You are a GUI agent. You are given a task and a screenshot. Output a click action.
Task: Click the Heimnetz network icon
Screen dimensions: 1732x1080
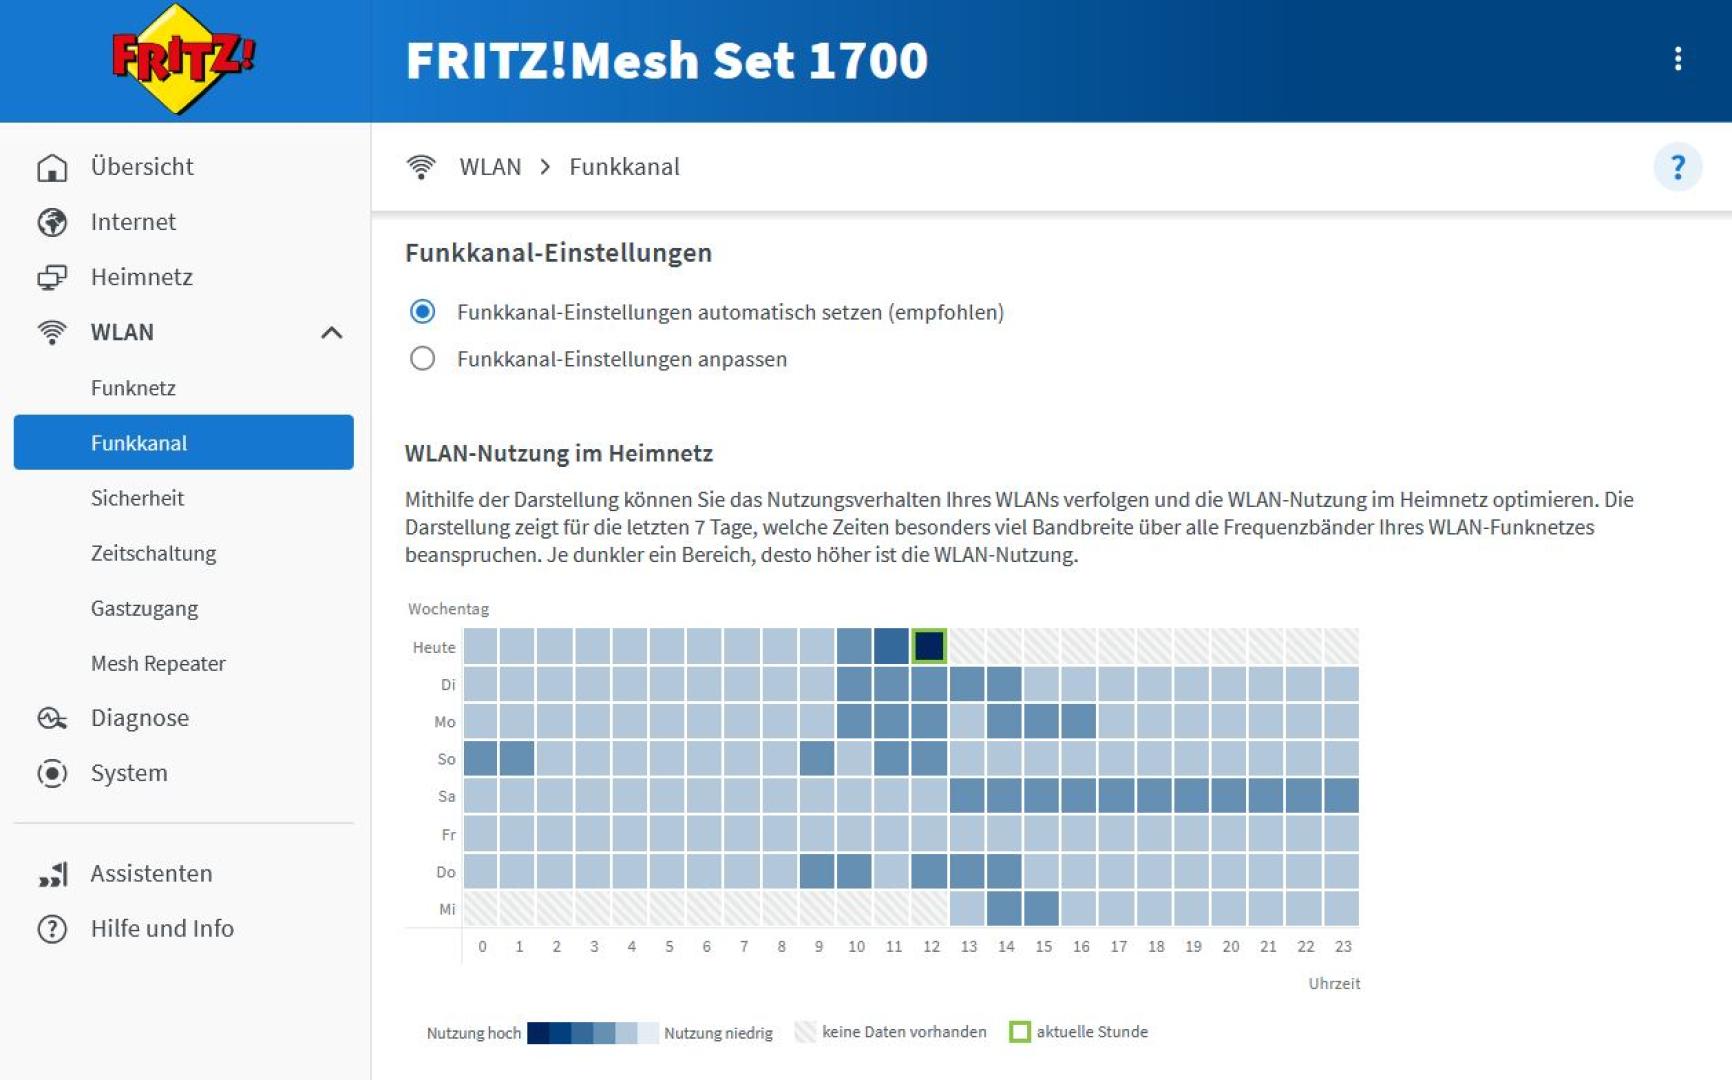point(50,277)
